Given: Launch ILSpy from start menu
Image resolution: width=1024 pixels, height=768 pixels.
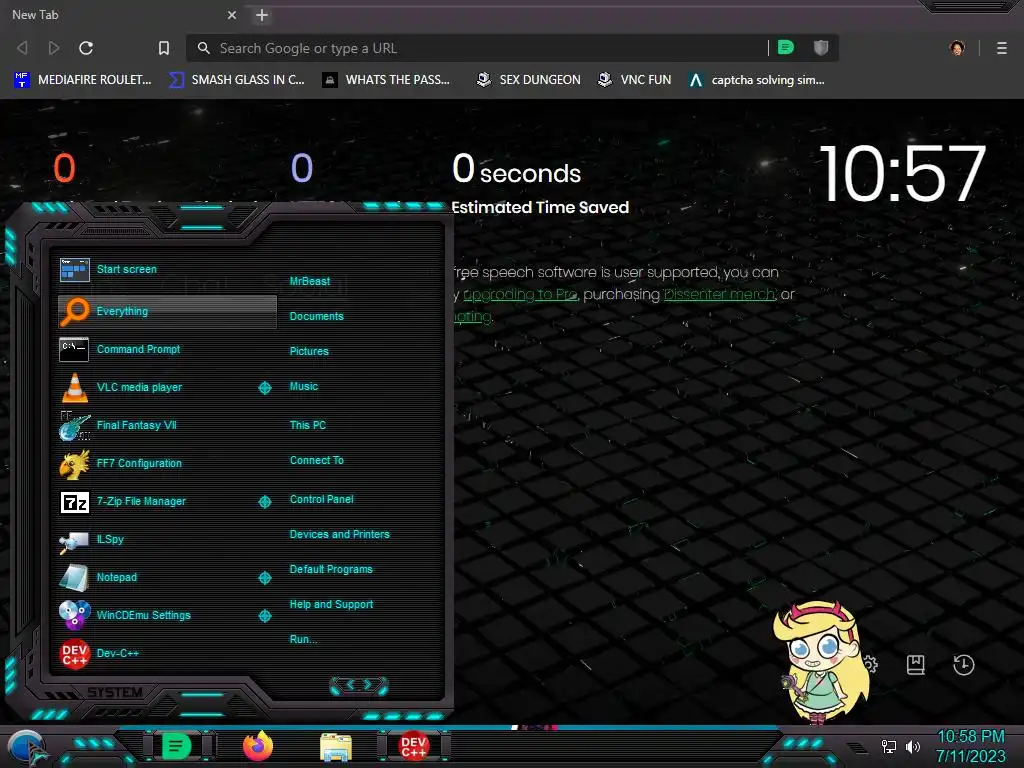Looking at the screenshot, I should coord(167,539).
